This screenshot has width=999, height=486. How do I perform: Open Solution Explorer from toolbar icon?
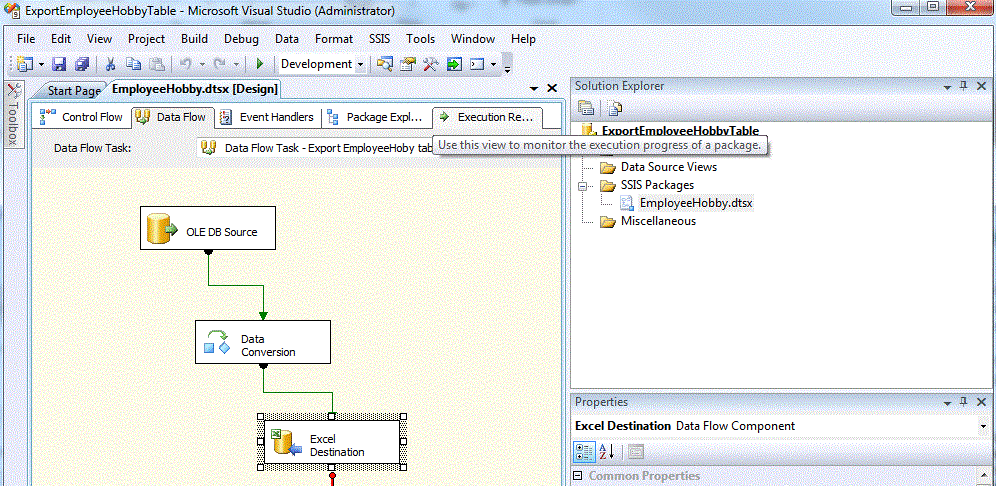pyautogui.click(x=384, y=64)
